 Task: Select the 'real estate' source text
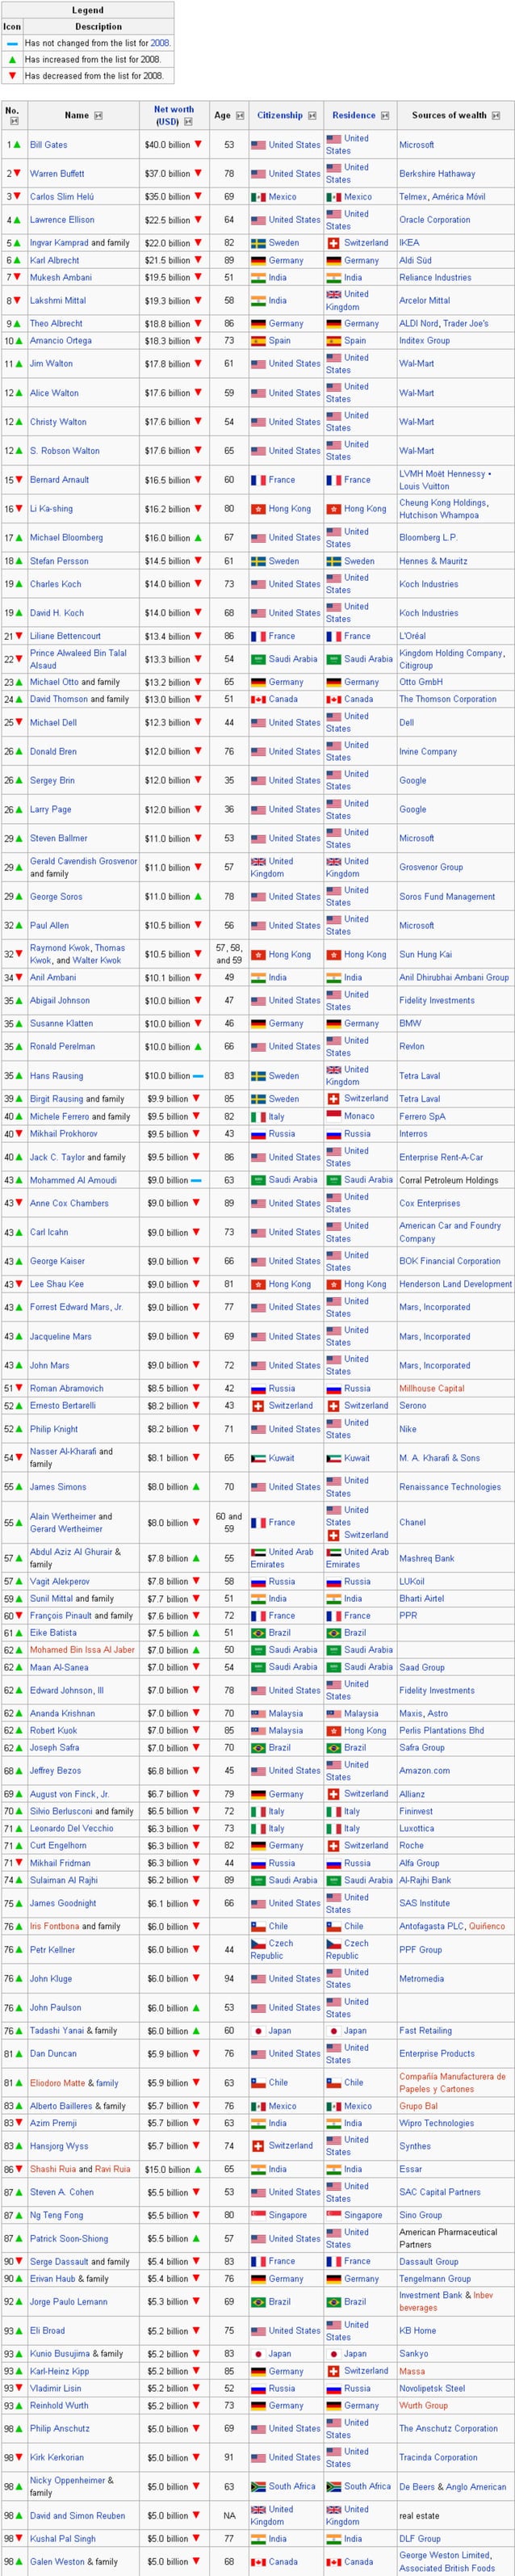420,2515
